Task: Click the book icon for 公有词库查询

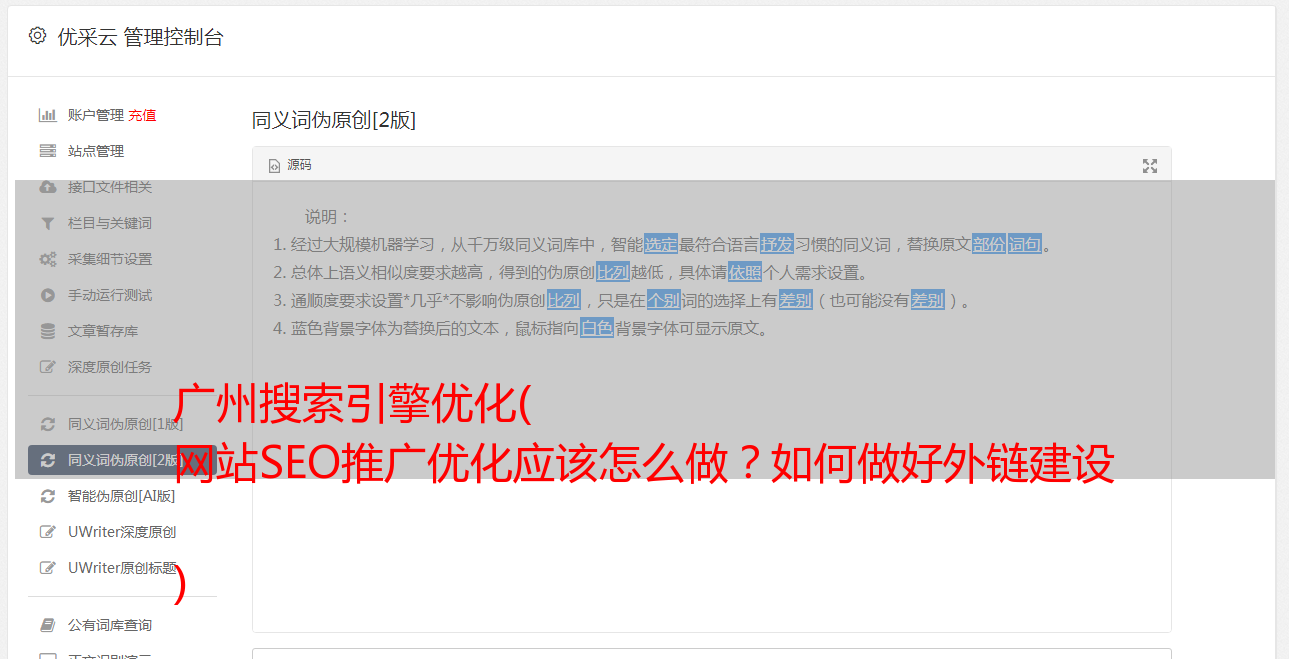Action: (x=47, y=625)
